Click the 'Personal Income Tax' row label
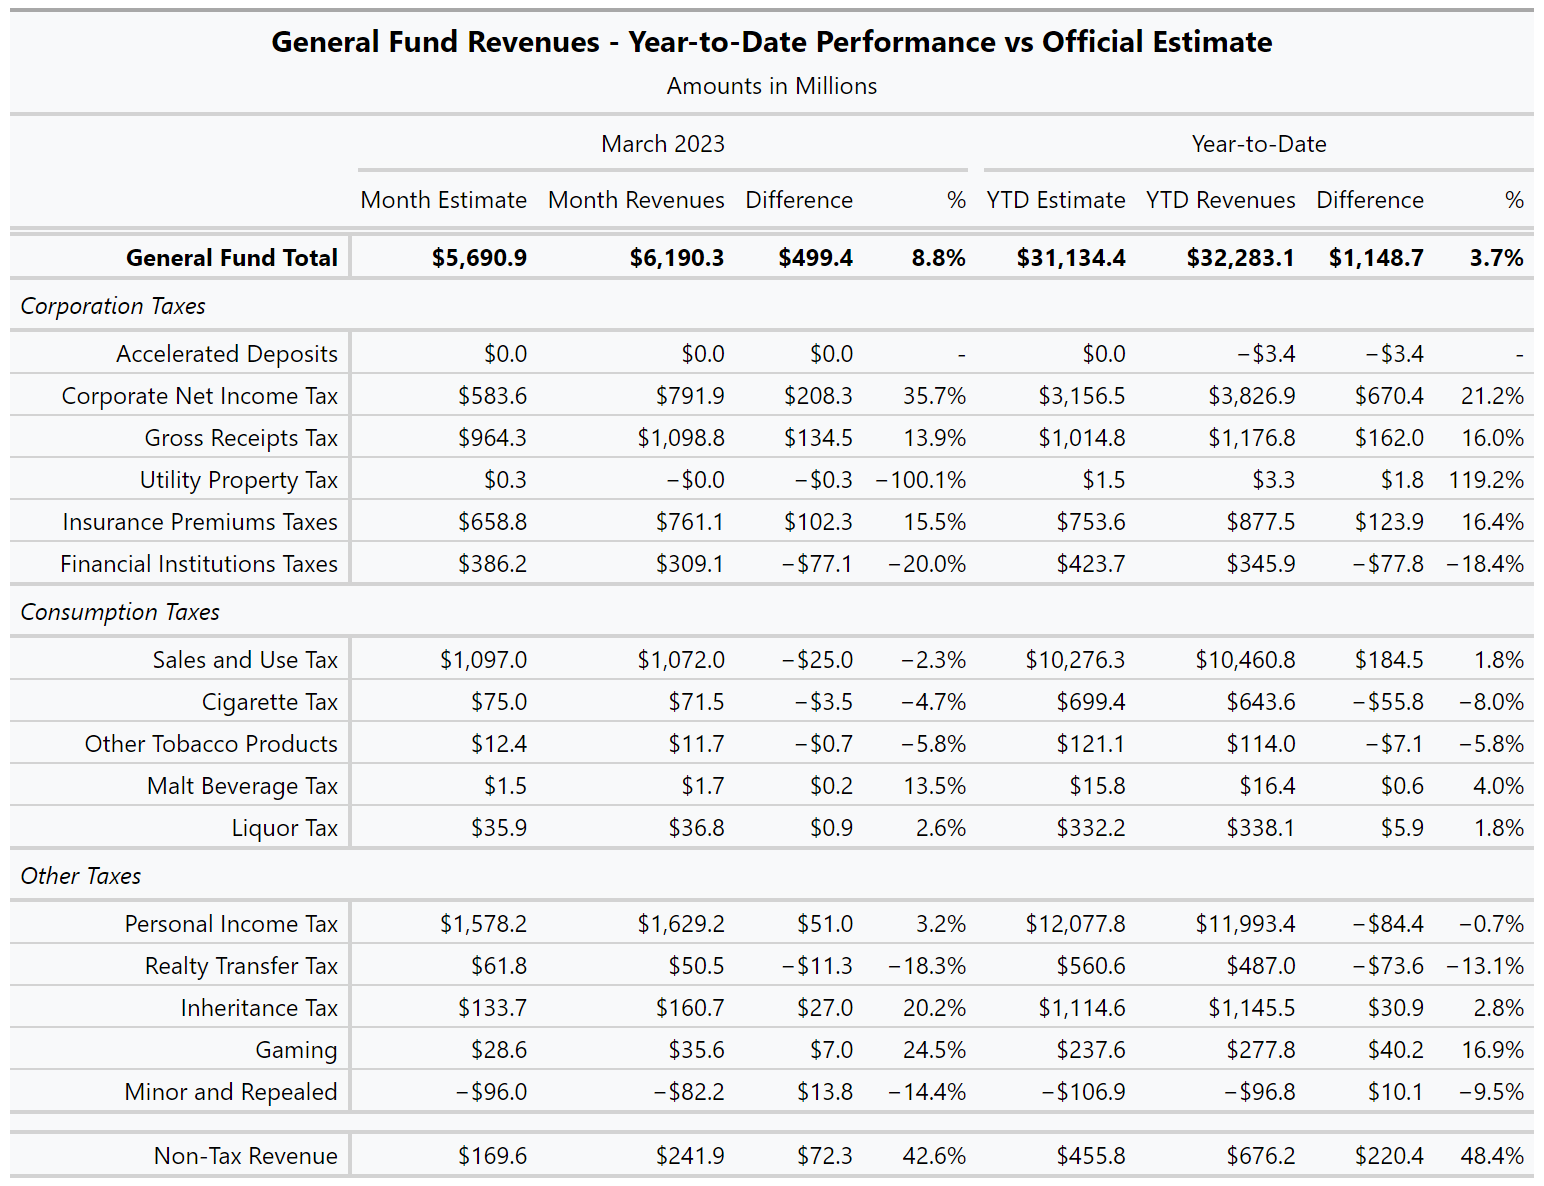 coord(231,924)
